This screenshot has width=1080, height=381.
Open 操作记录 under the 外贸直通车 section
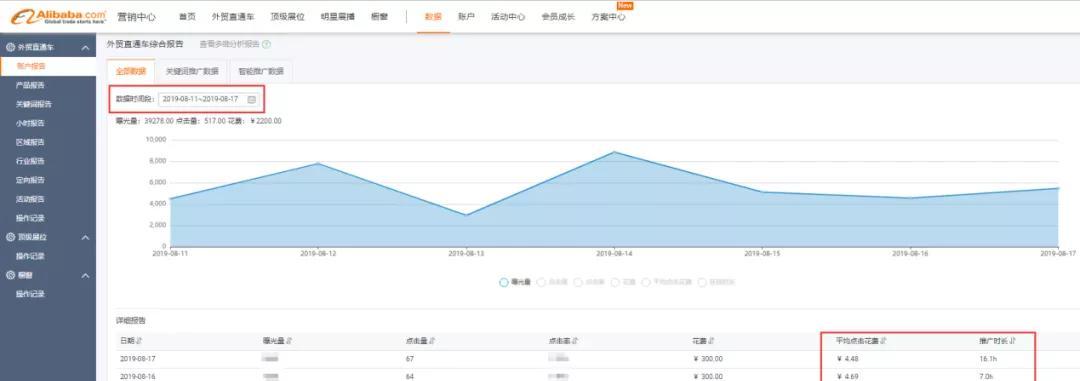[31, 218]
